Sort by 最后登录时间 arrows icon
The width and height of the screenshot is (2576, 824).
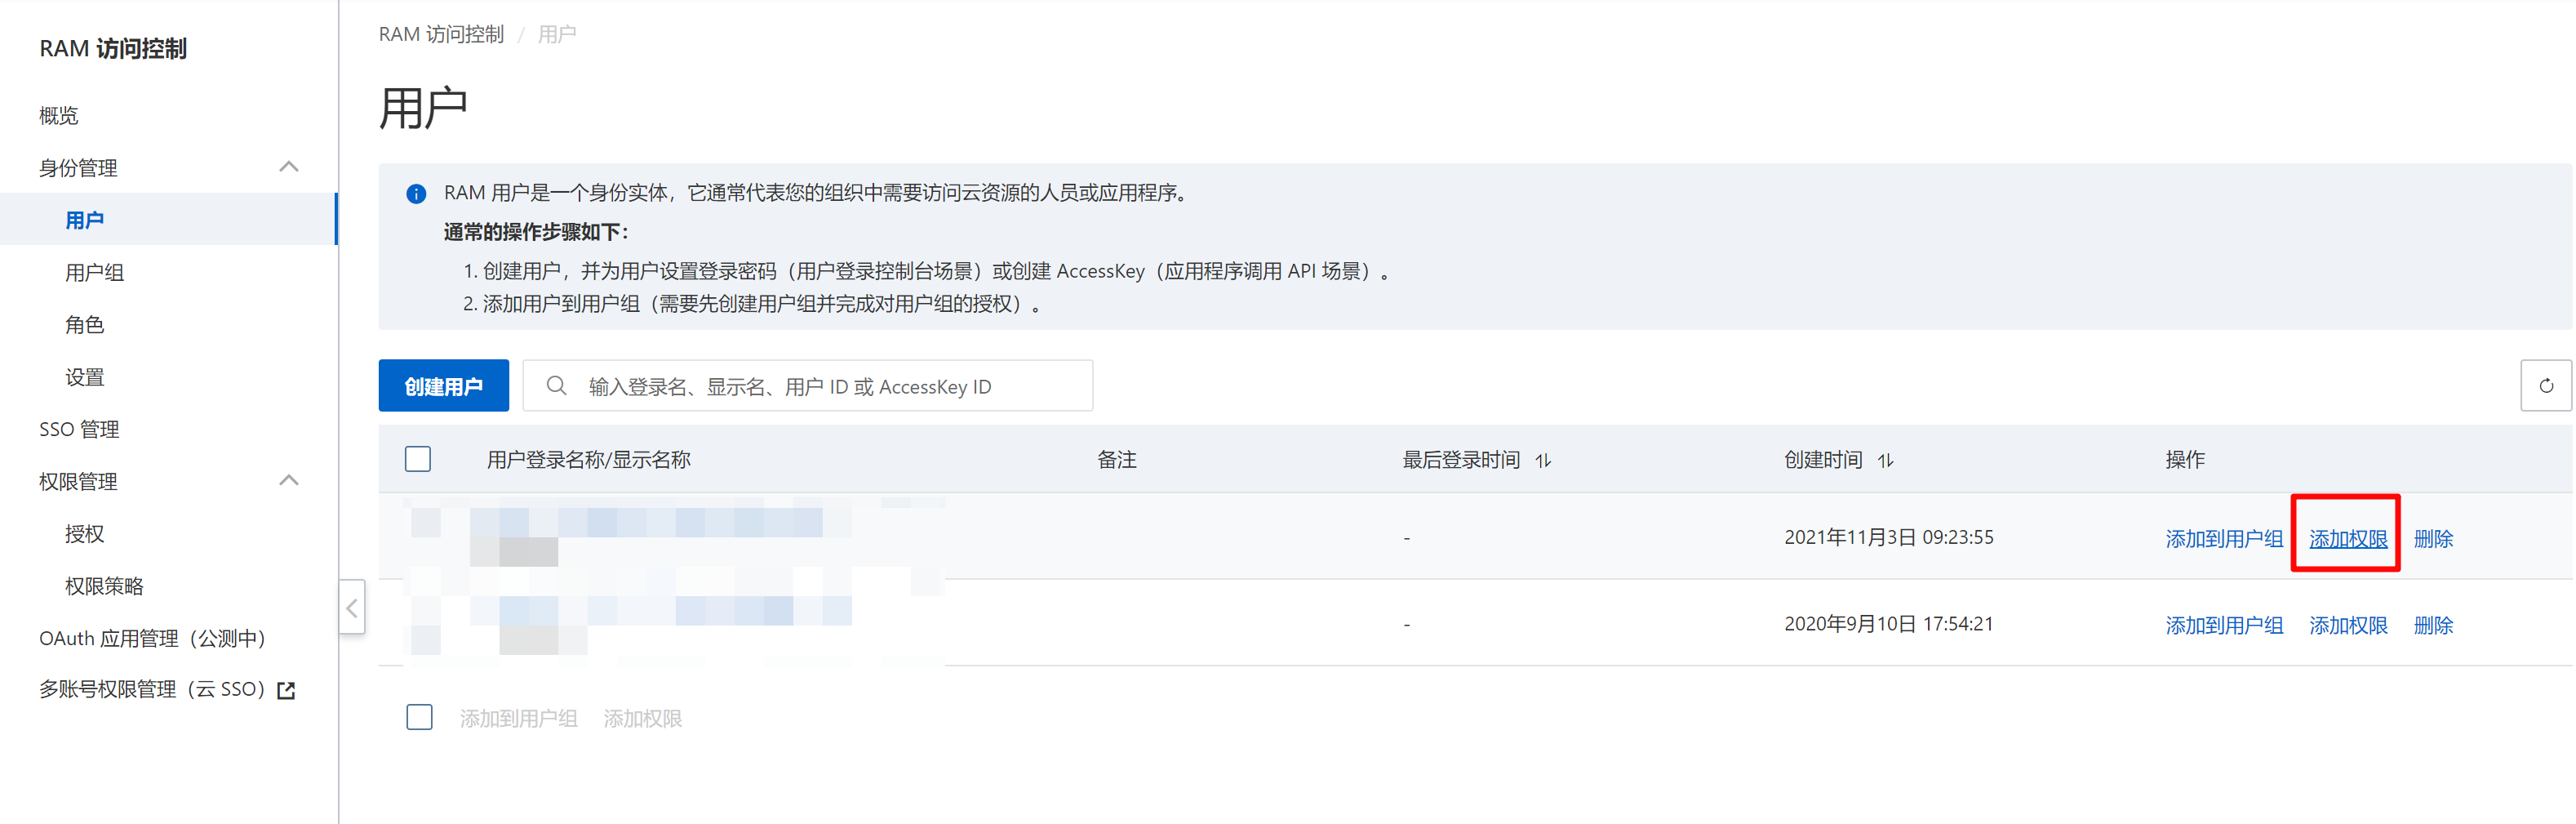point(1543,460)
